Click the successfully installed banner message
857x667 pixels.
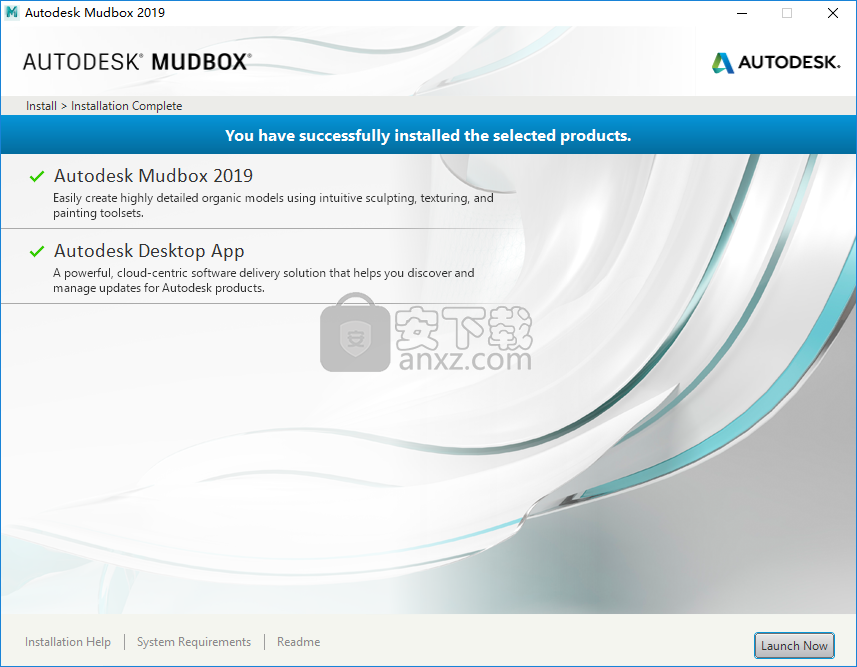click(428, 136)
